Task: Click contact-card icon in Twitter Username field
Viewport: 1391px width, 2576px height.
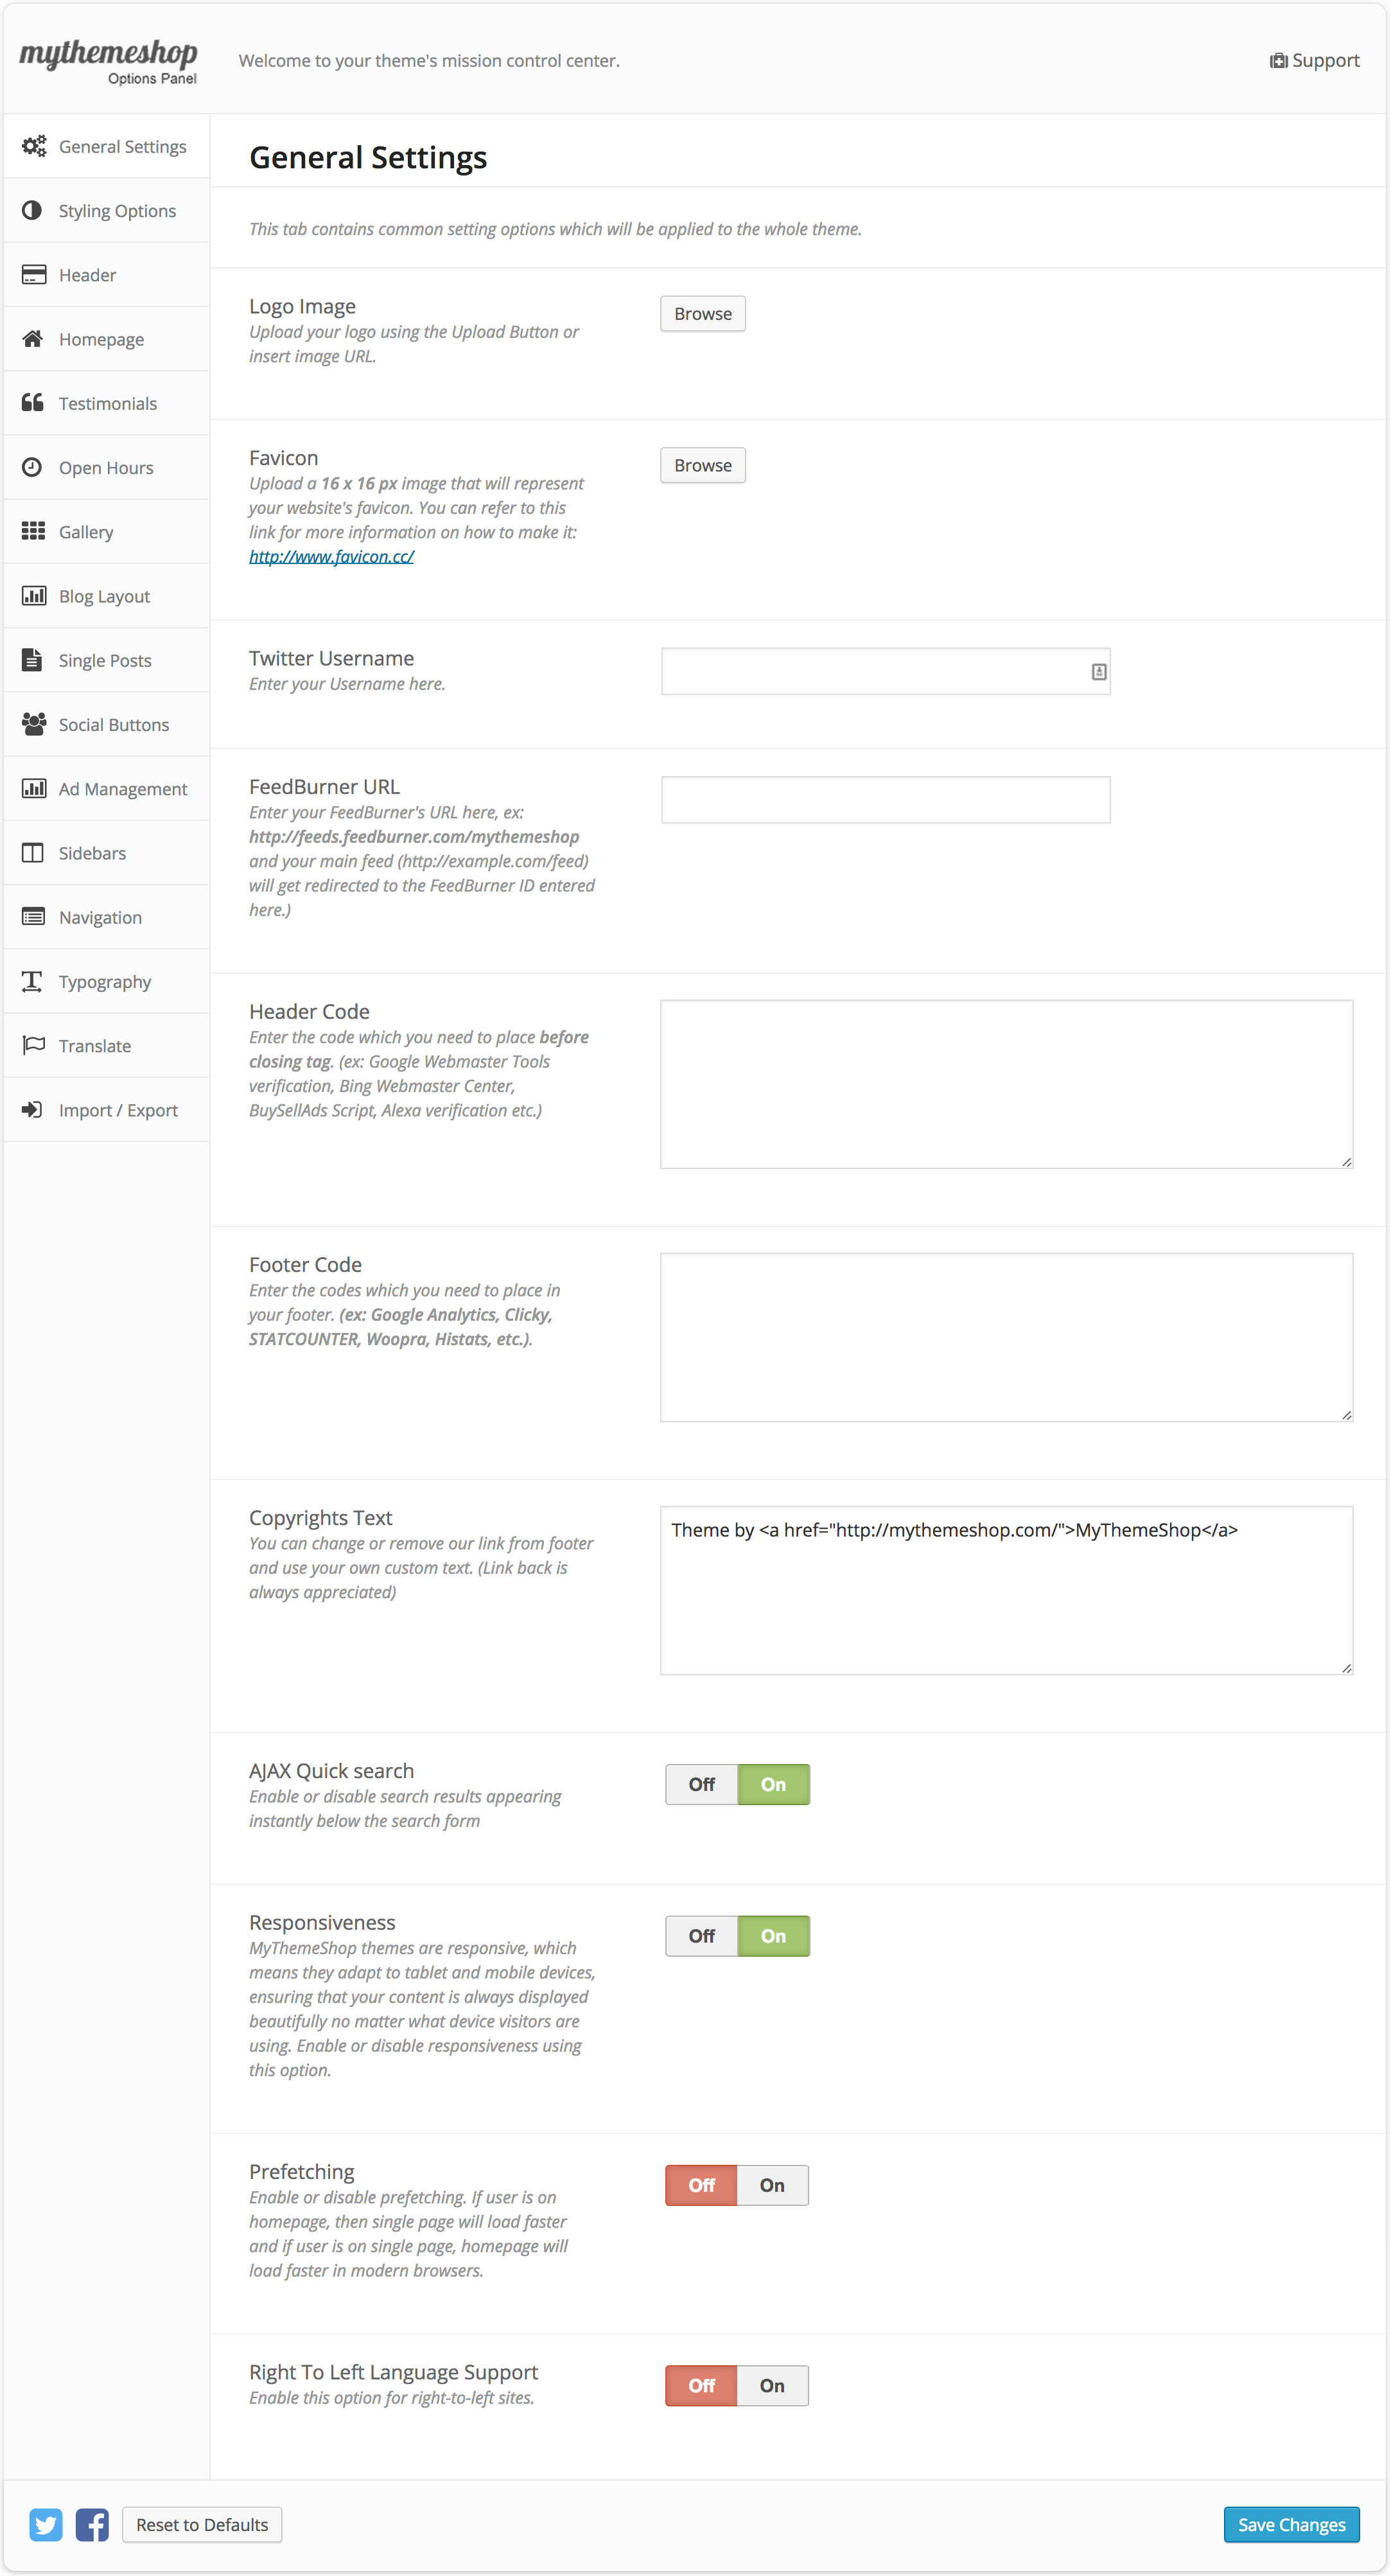Action: [1098, 672]
